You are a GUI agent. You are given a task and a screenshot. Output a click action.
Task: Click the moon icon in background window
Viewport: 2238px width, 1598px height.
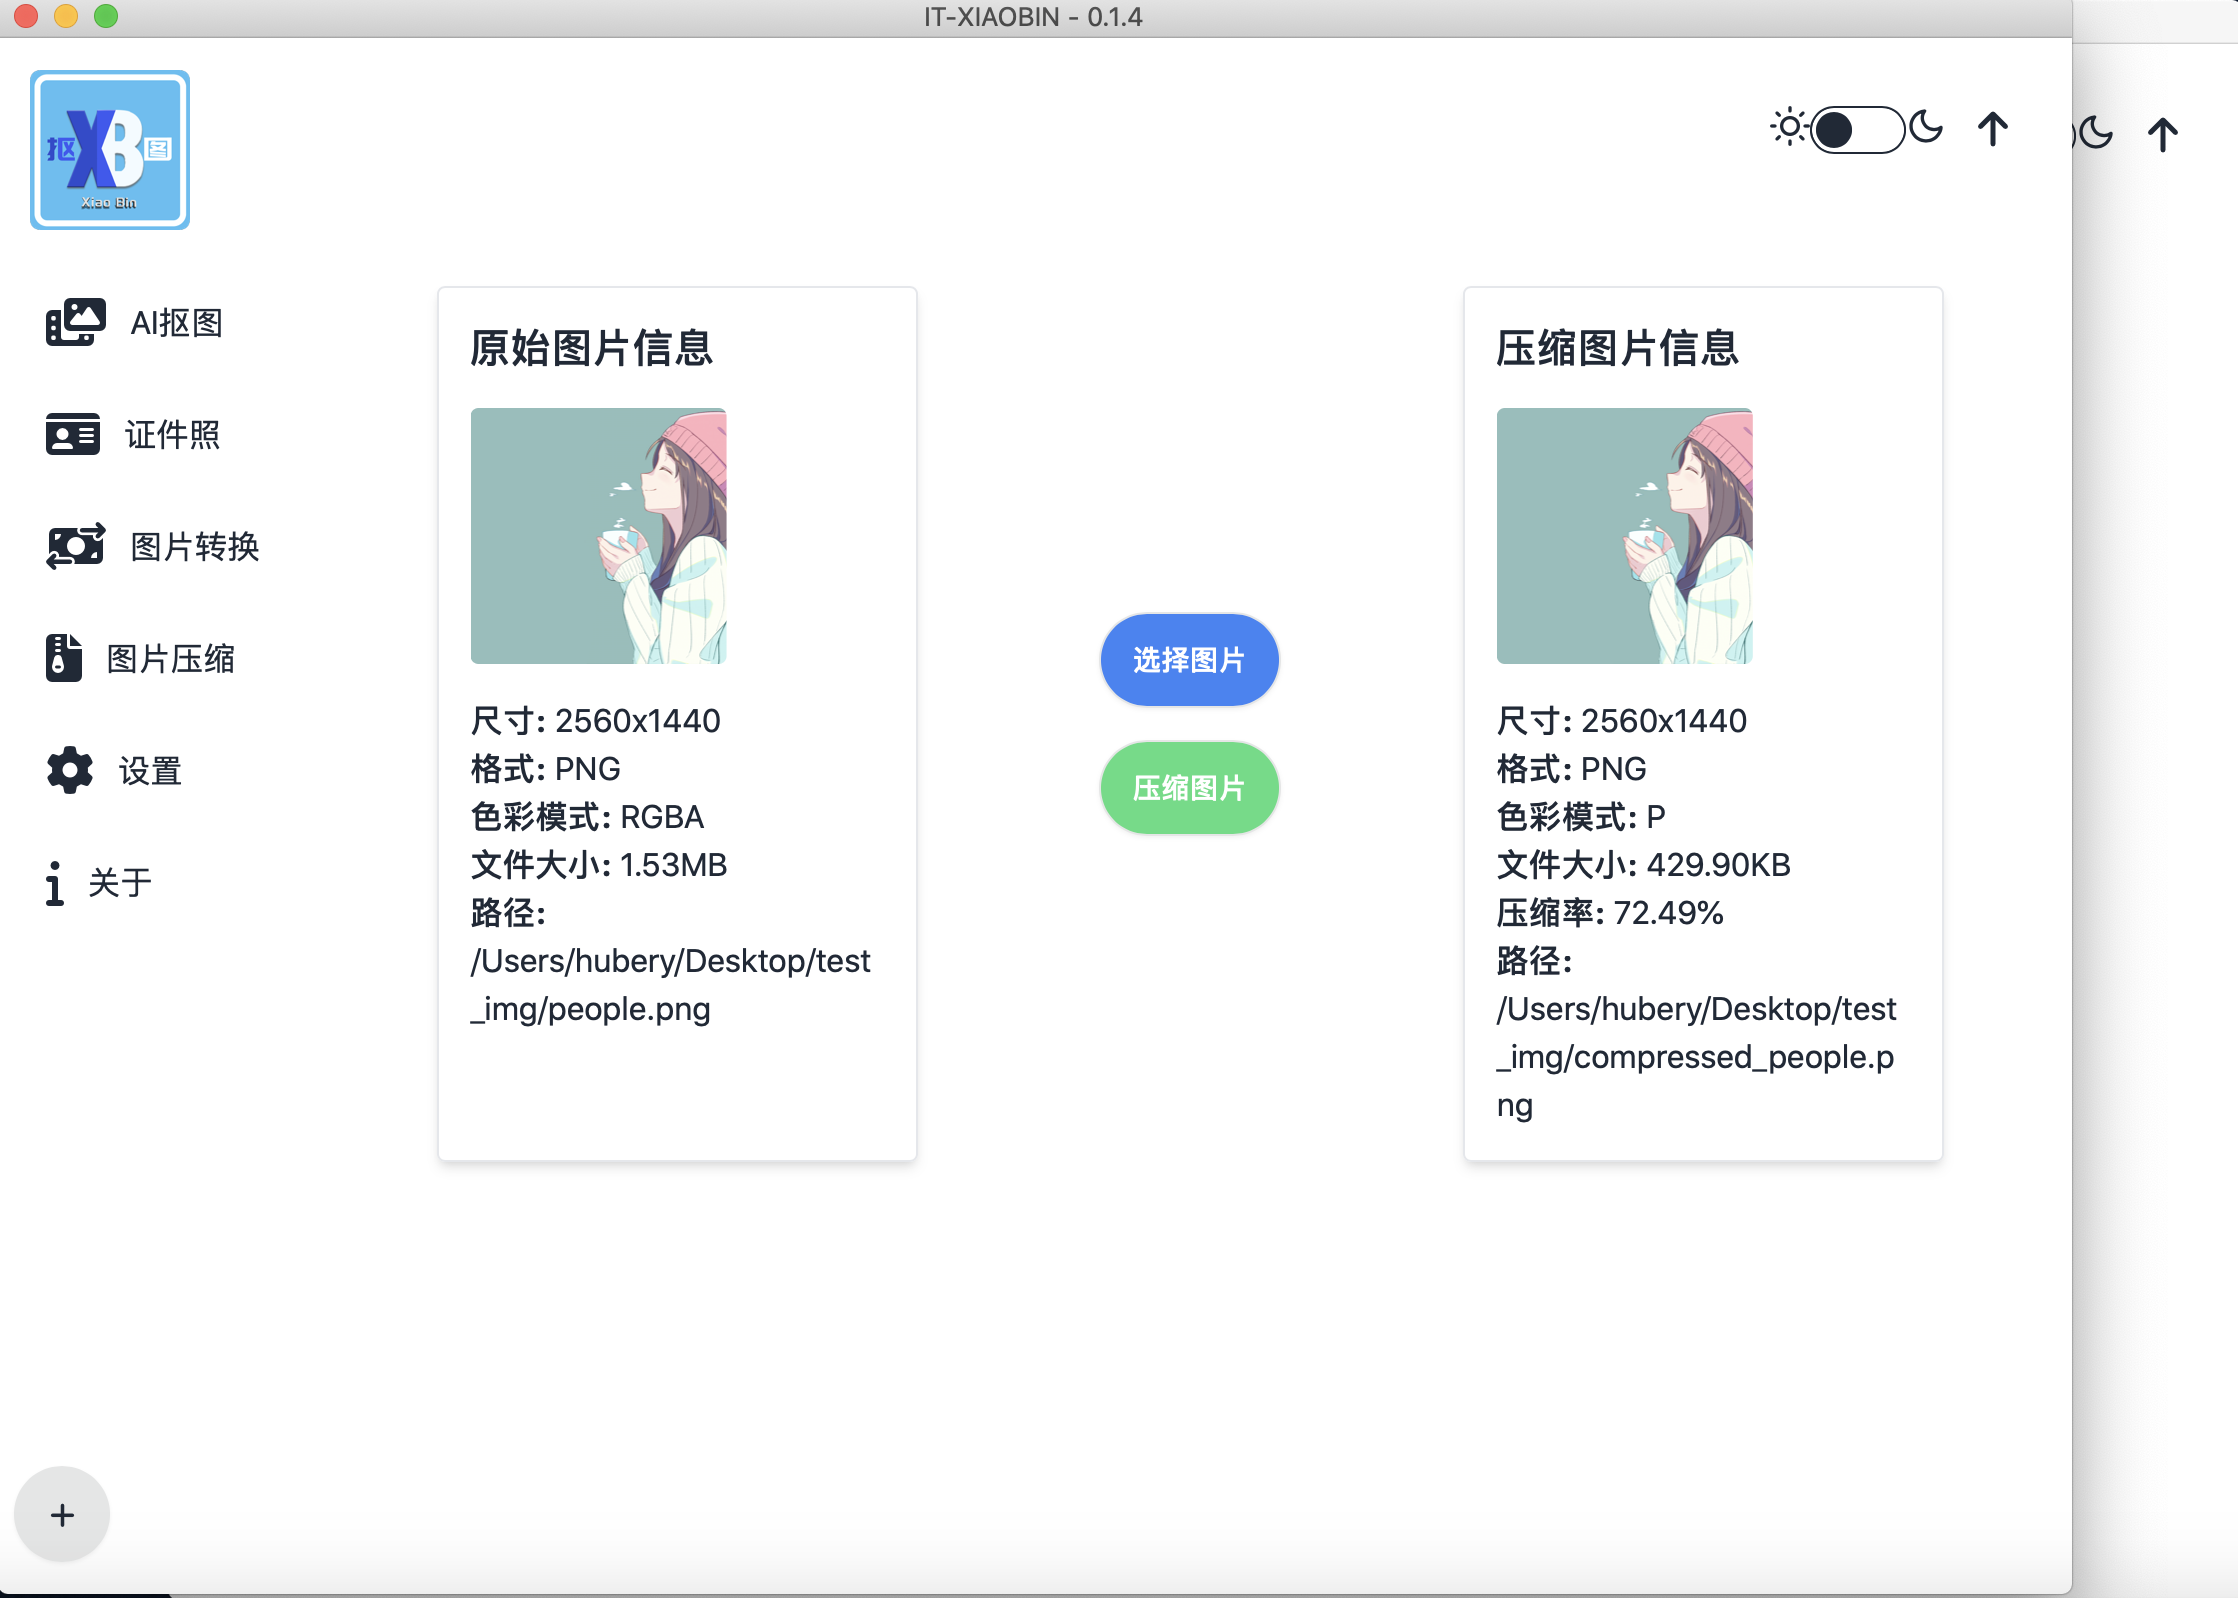click(2094, 133)
